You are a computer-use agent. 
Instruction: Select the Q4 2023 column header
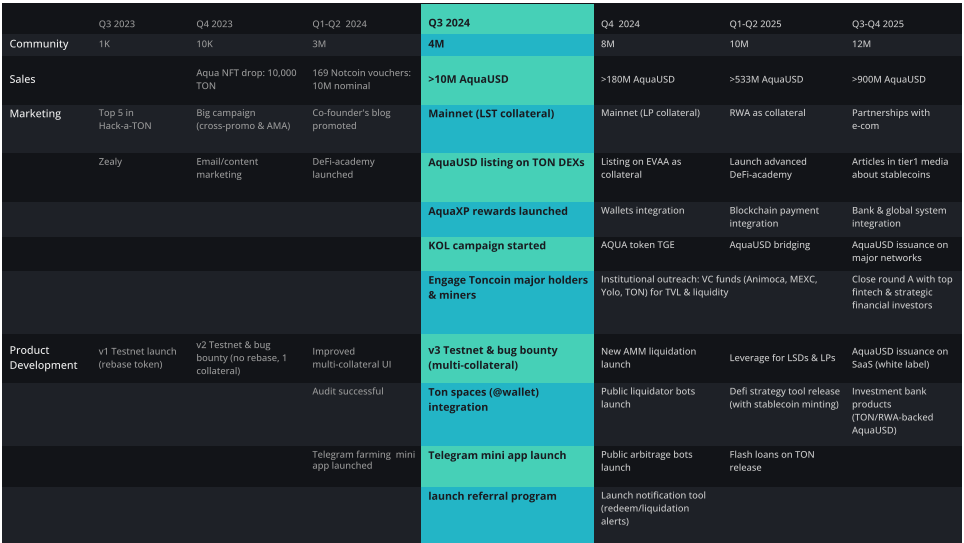(x=217, y=22)
